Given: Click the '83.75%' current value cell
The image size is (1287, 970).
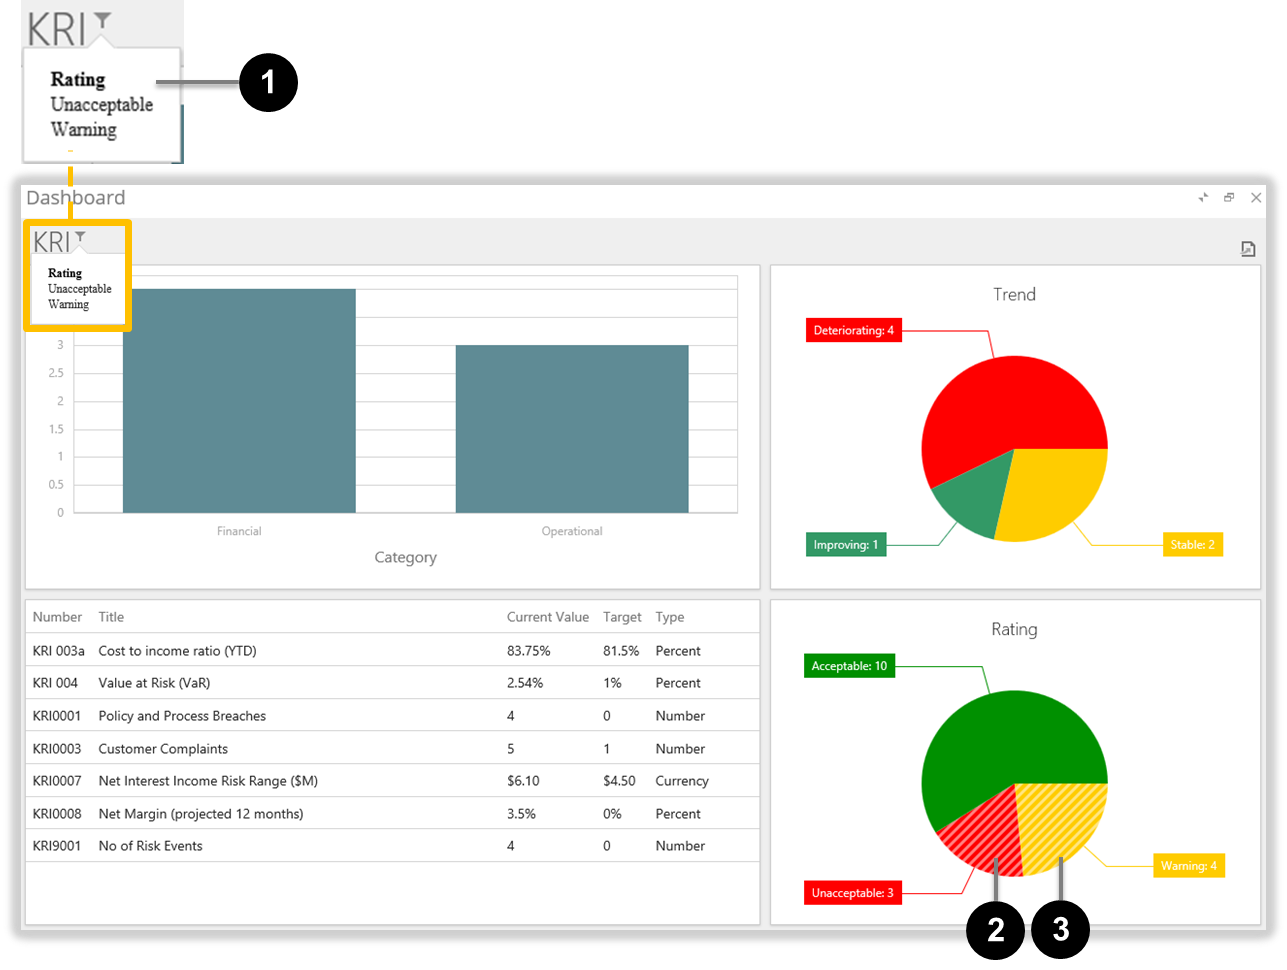Looking at the screenshot, I should click(529, 651).
